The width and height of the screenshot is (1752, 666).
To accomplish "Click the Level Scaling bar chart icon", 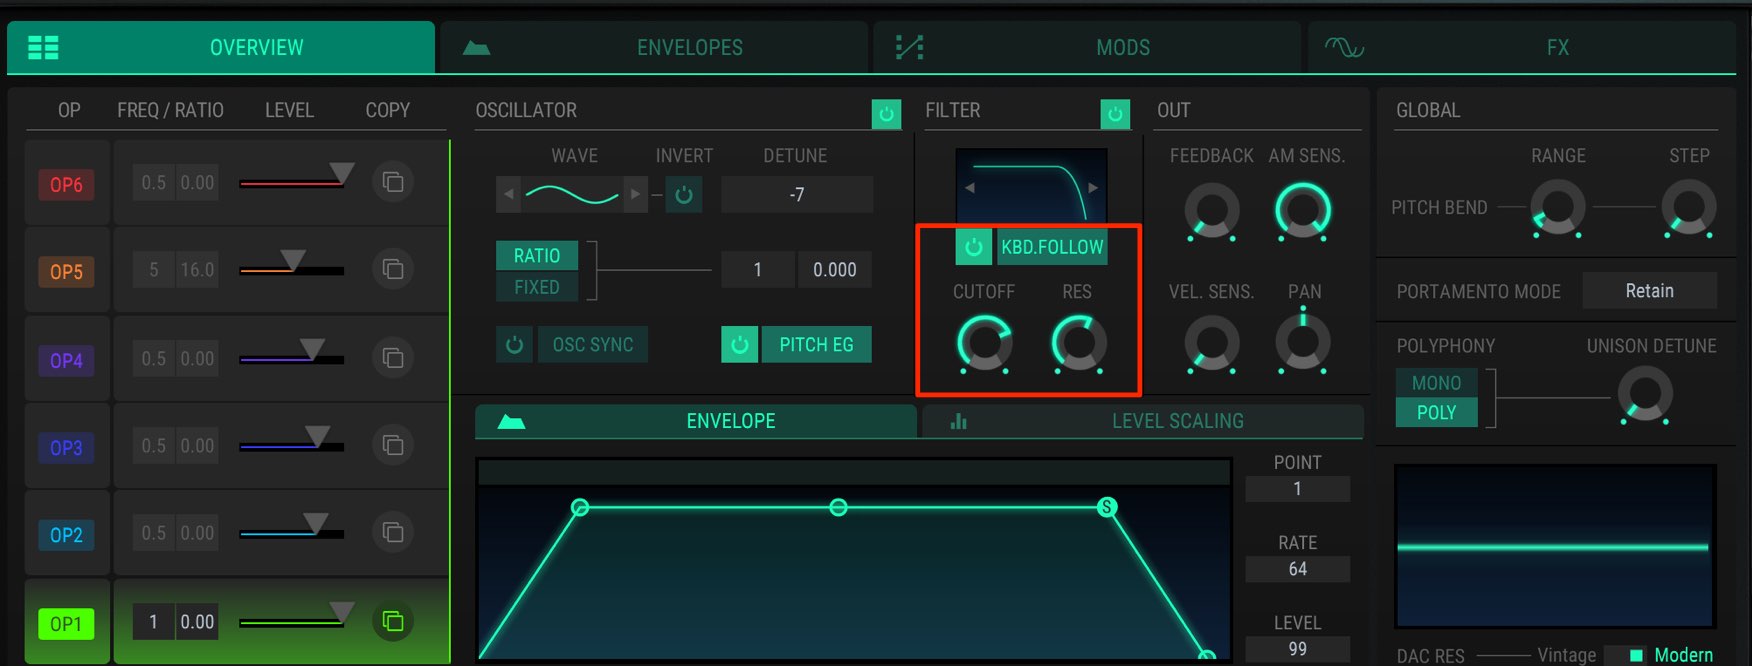I will (958, 421).
